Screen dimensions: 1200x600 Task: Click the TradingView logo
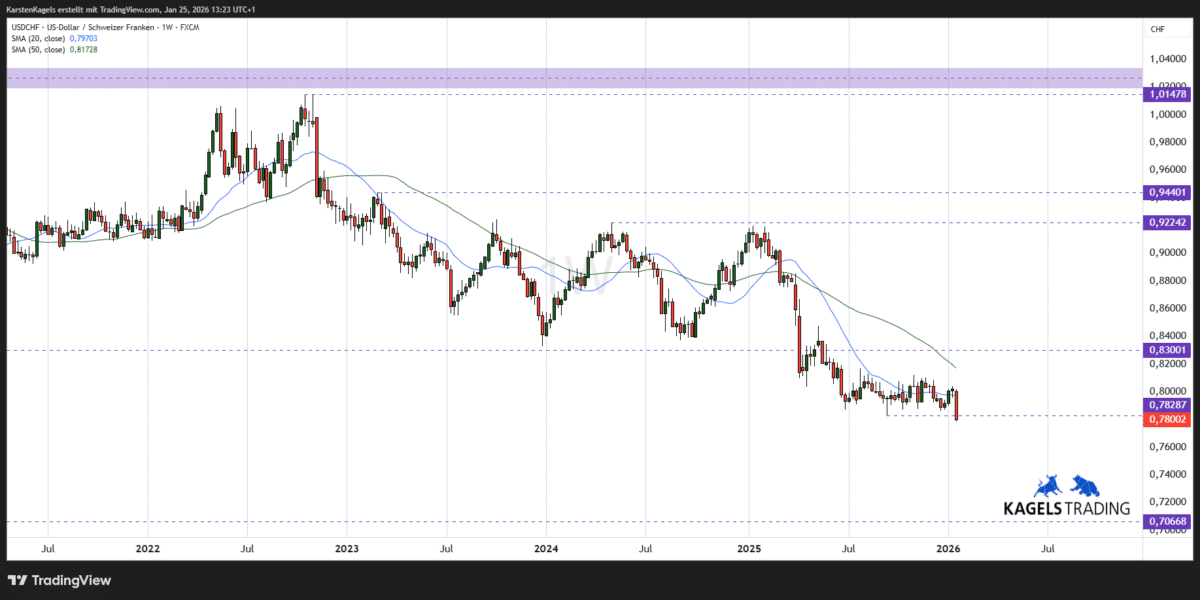(60, 580)
